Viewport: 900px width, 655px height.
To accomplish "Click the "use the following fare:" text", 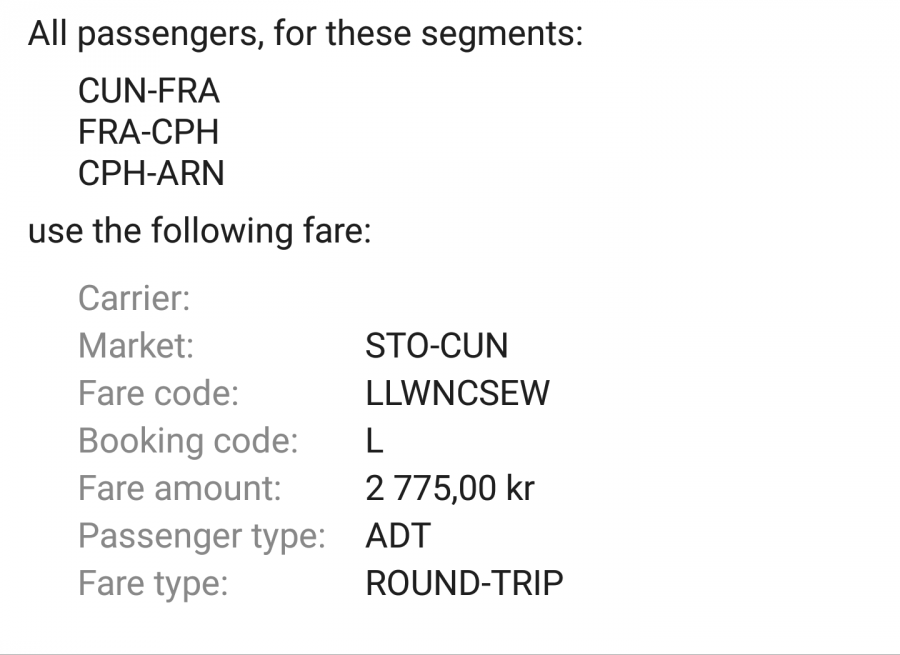I will pyautogui.click(x=199, y=232).
